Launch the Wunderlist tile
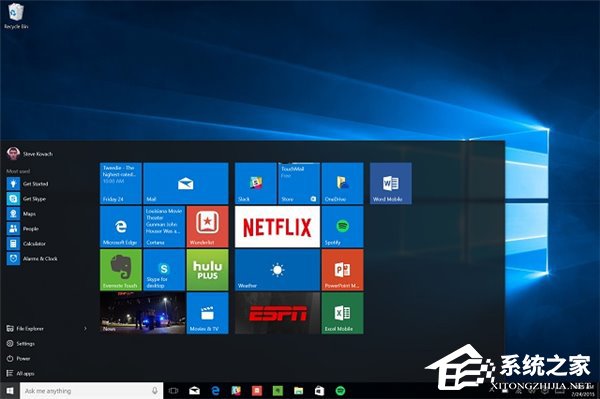Image resolution: width=600 pixels, height=399 pixels. click(x=207, y=226)
